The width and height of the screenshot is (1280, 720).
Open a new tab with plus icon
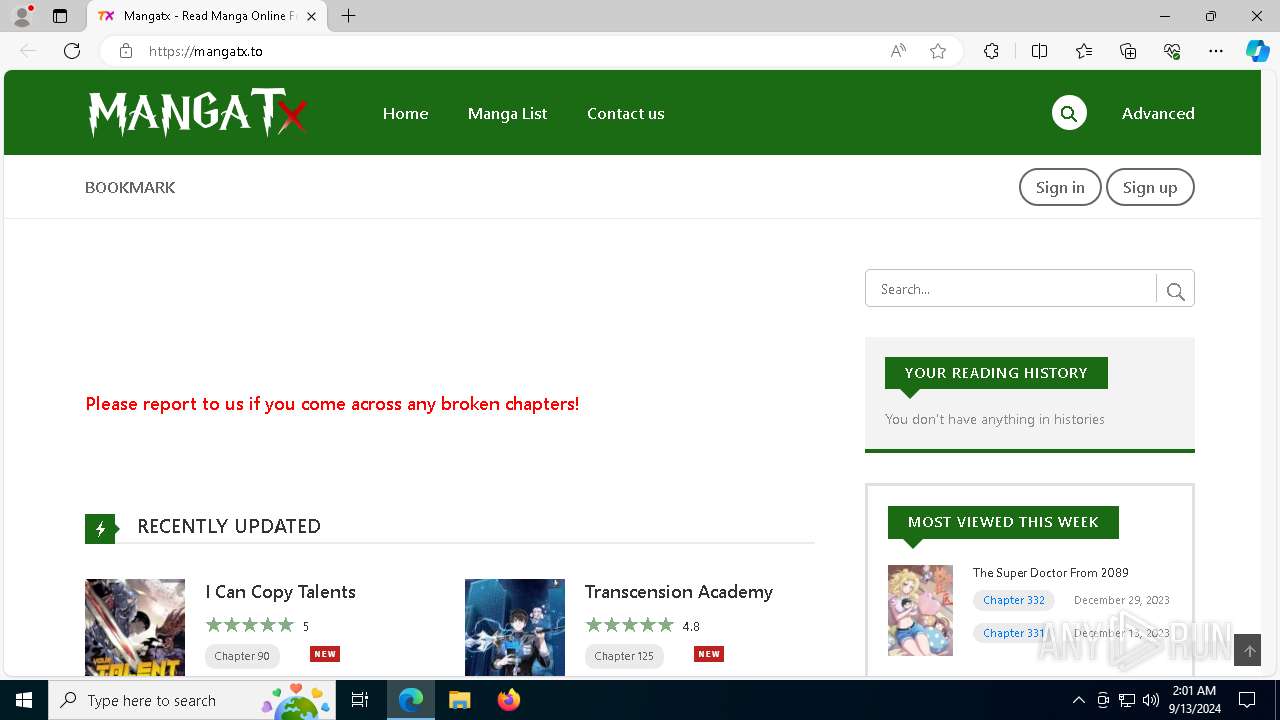click(348, 16)
